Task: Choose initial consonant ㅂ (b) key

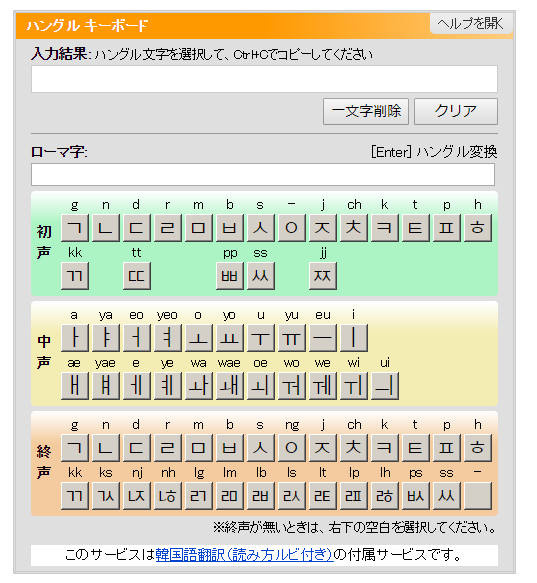Action: [230, 228]
